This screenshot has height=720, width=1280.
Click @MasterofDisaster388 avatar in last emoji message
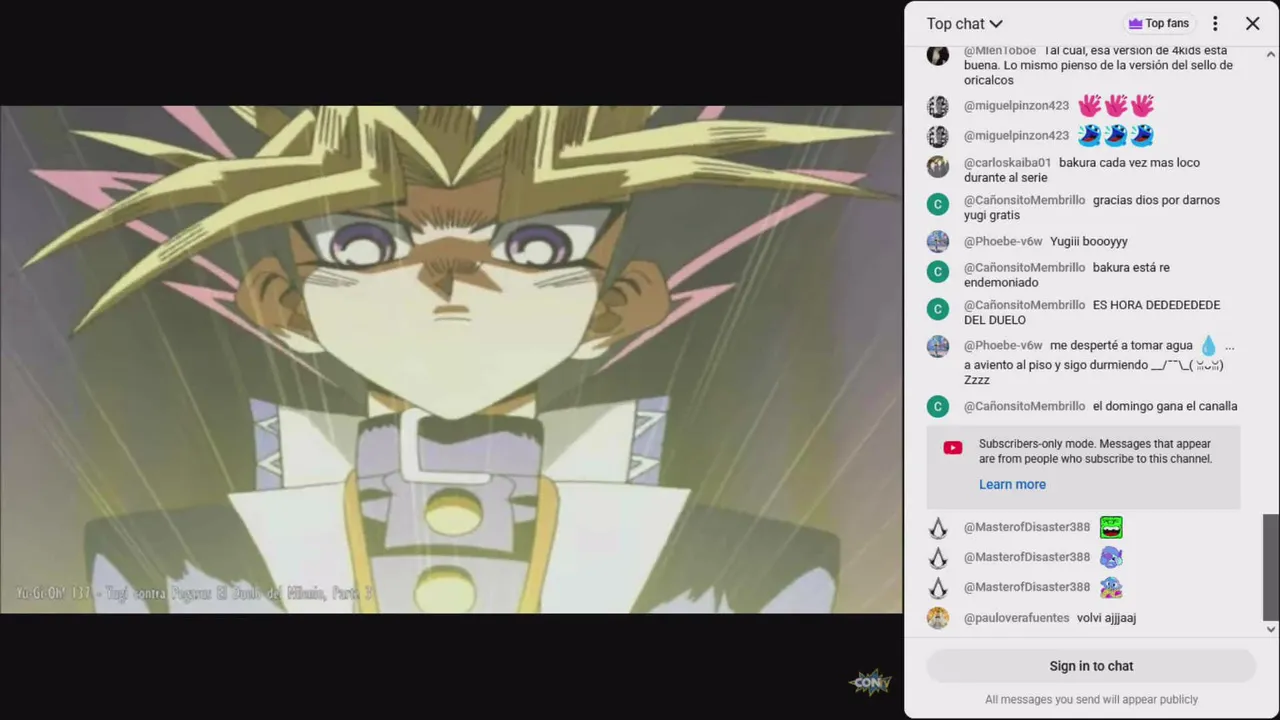click(938, 587)
